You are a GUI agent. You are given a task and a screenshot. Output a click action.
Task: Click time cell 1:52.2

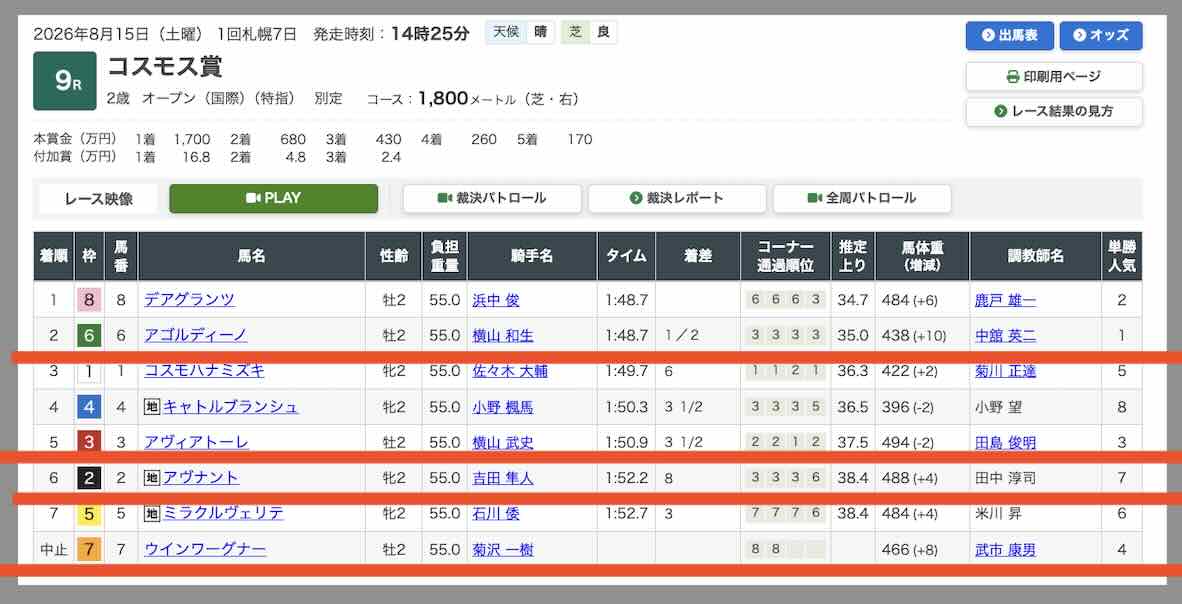626,478
